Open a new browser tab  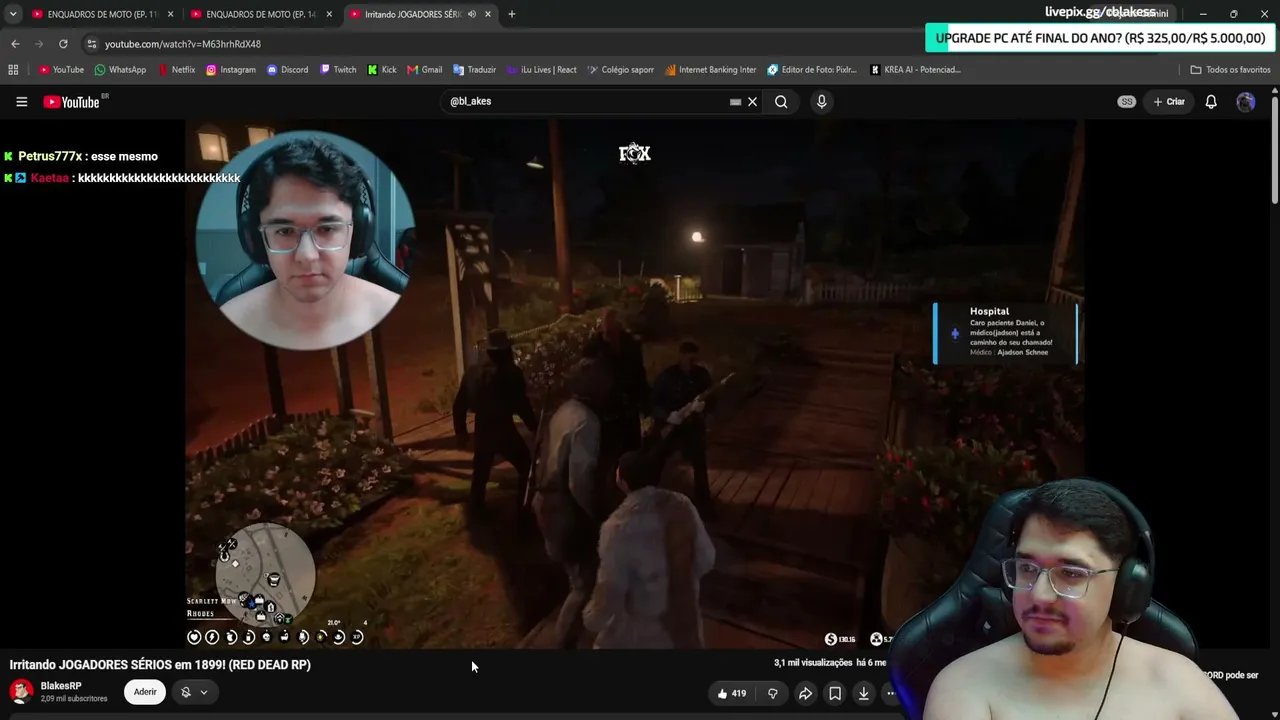click(512, 14)
